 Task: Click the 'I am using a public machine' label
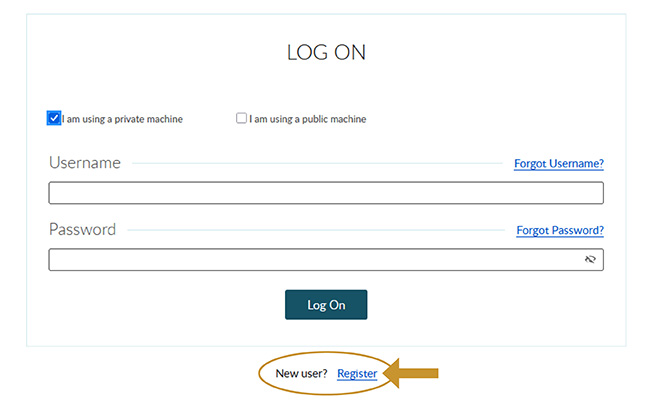307,119
